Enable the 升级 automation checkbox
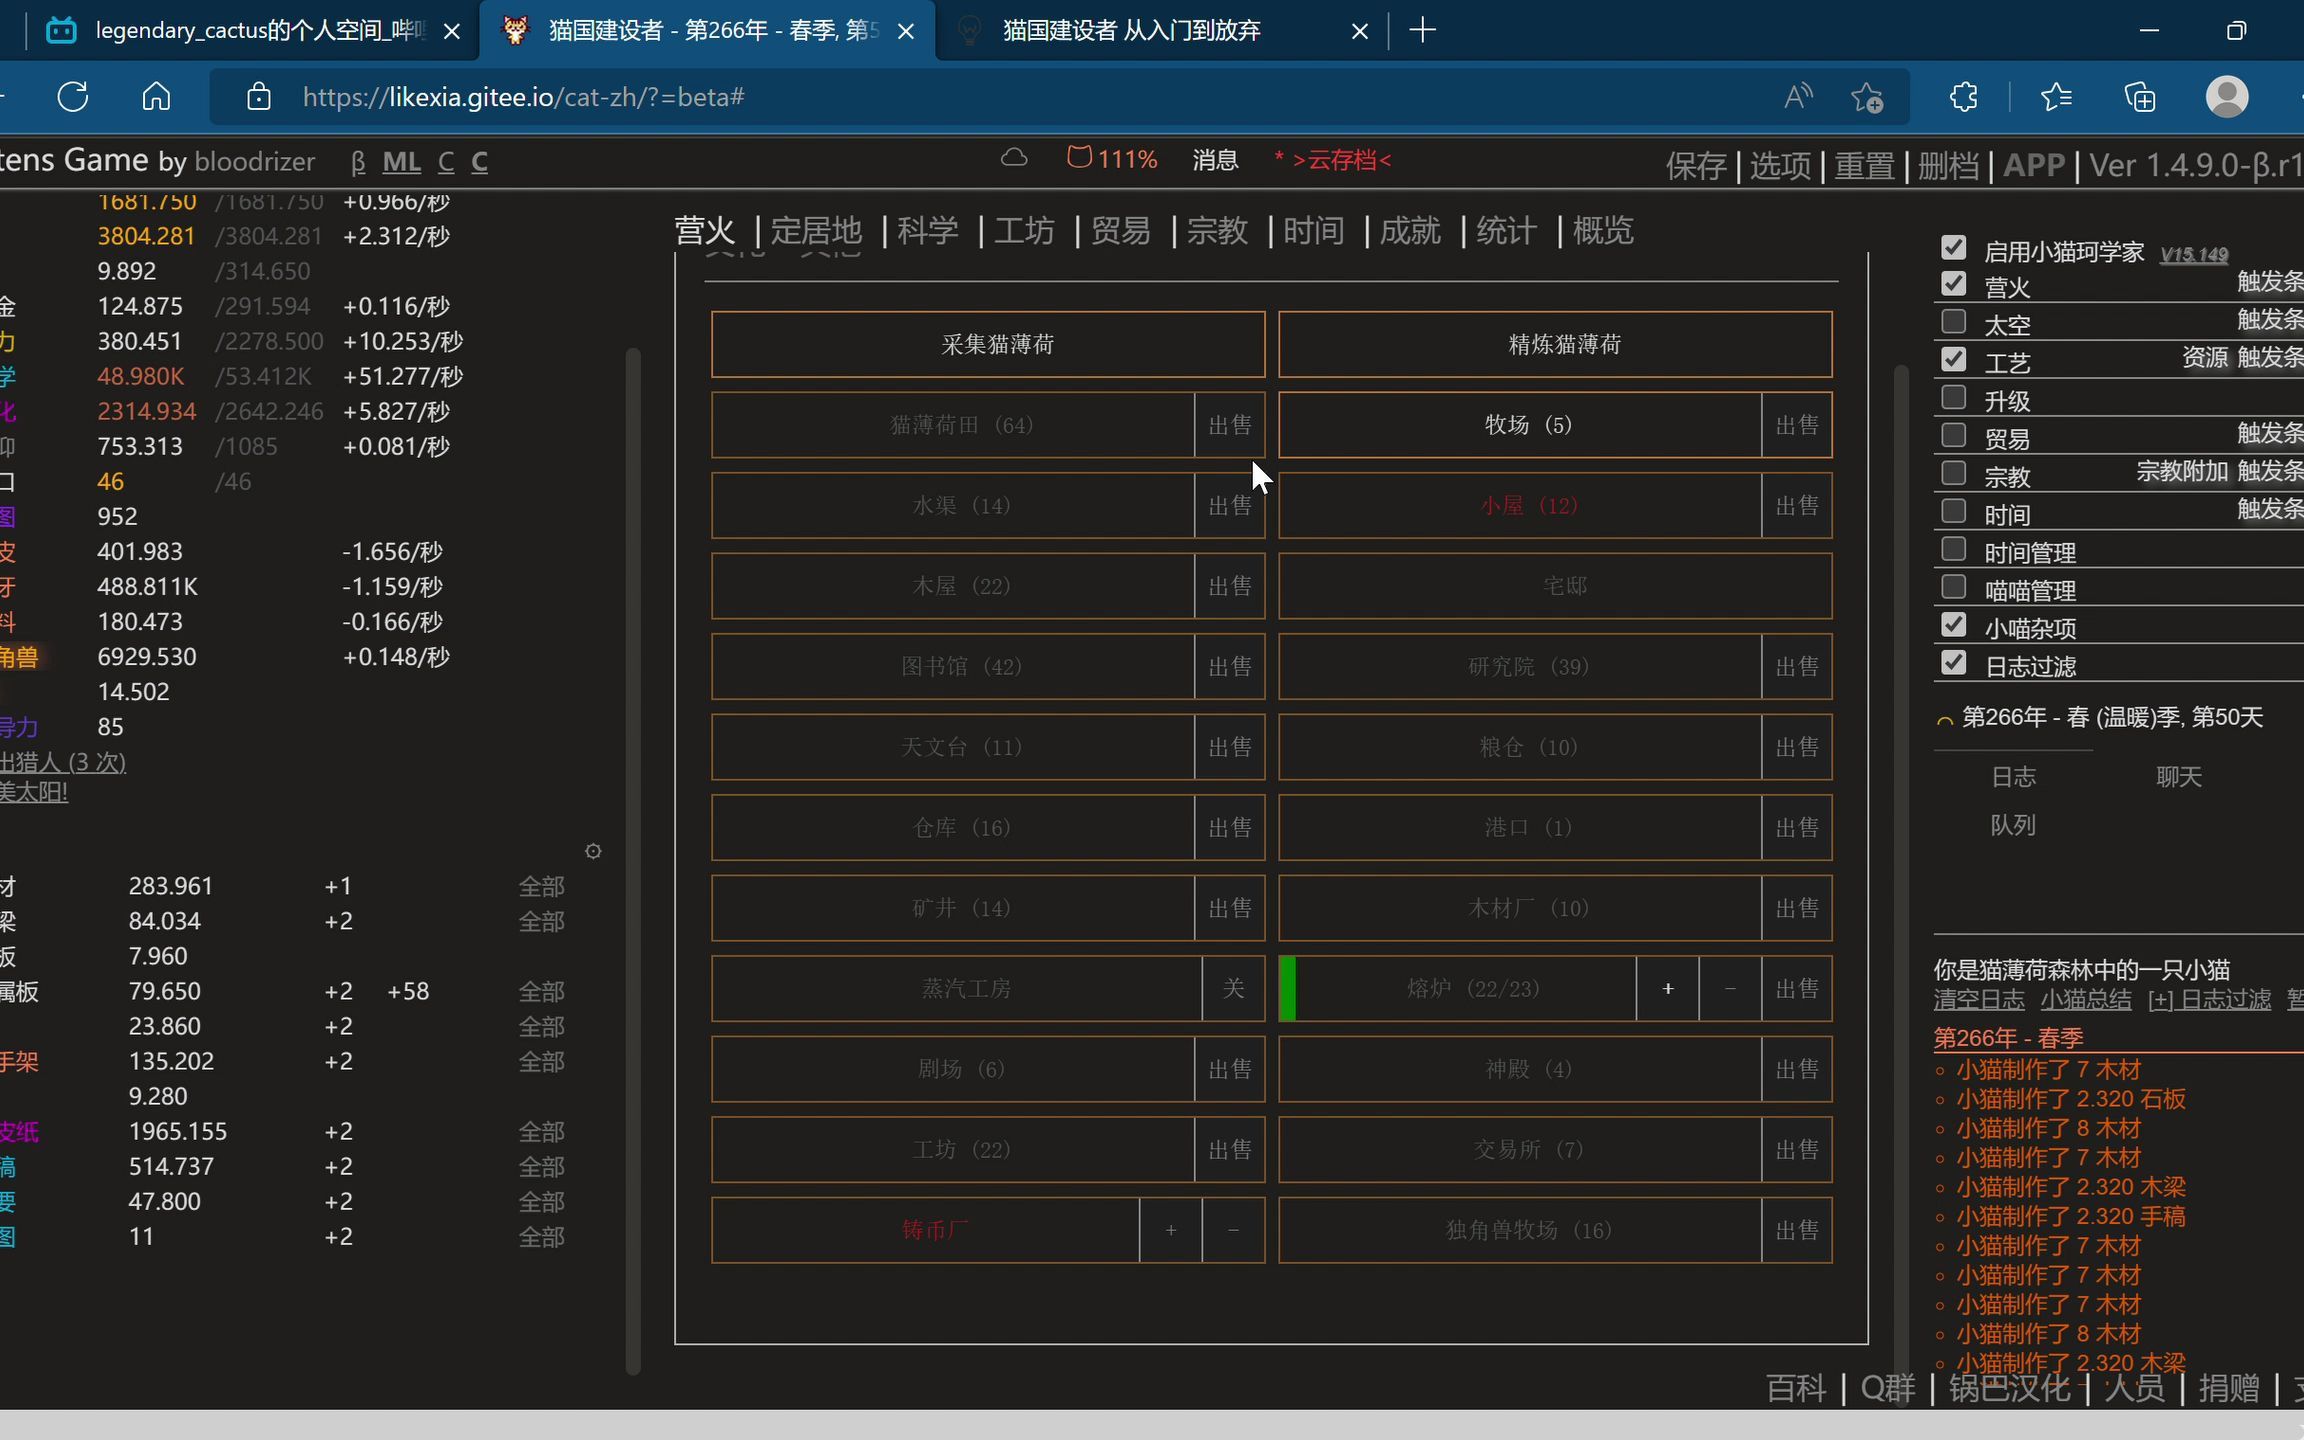This screenshot has height=1440, width=2304. point(1953,396)
